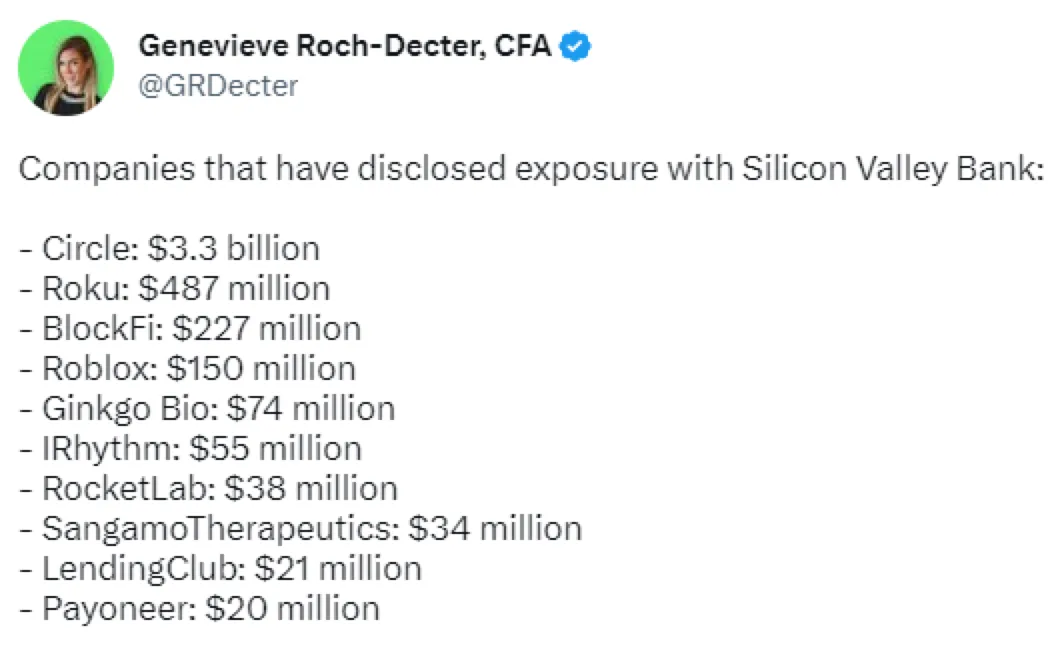Screen dimensions: 1064x646
Task: Select the BlockFi: $227 million entry
Action: 190,328
